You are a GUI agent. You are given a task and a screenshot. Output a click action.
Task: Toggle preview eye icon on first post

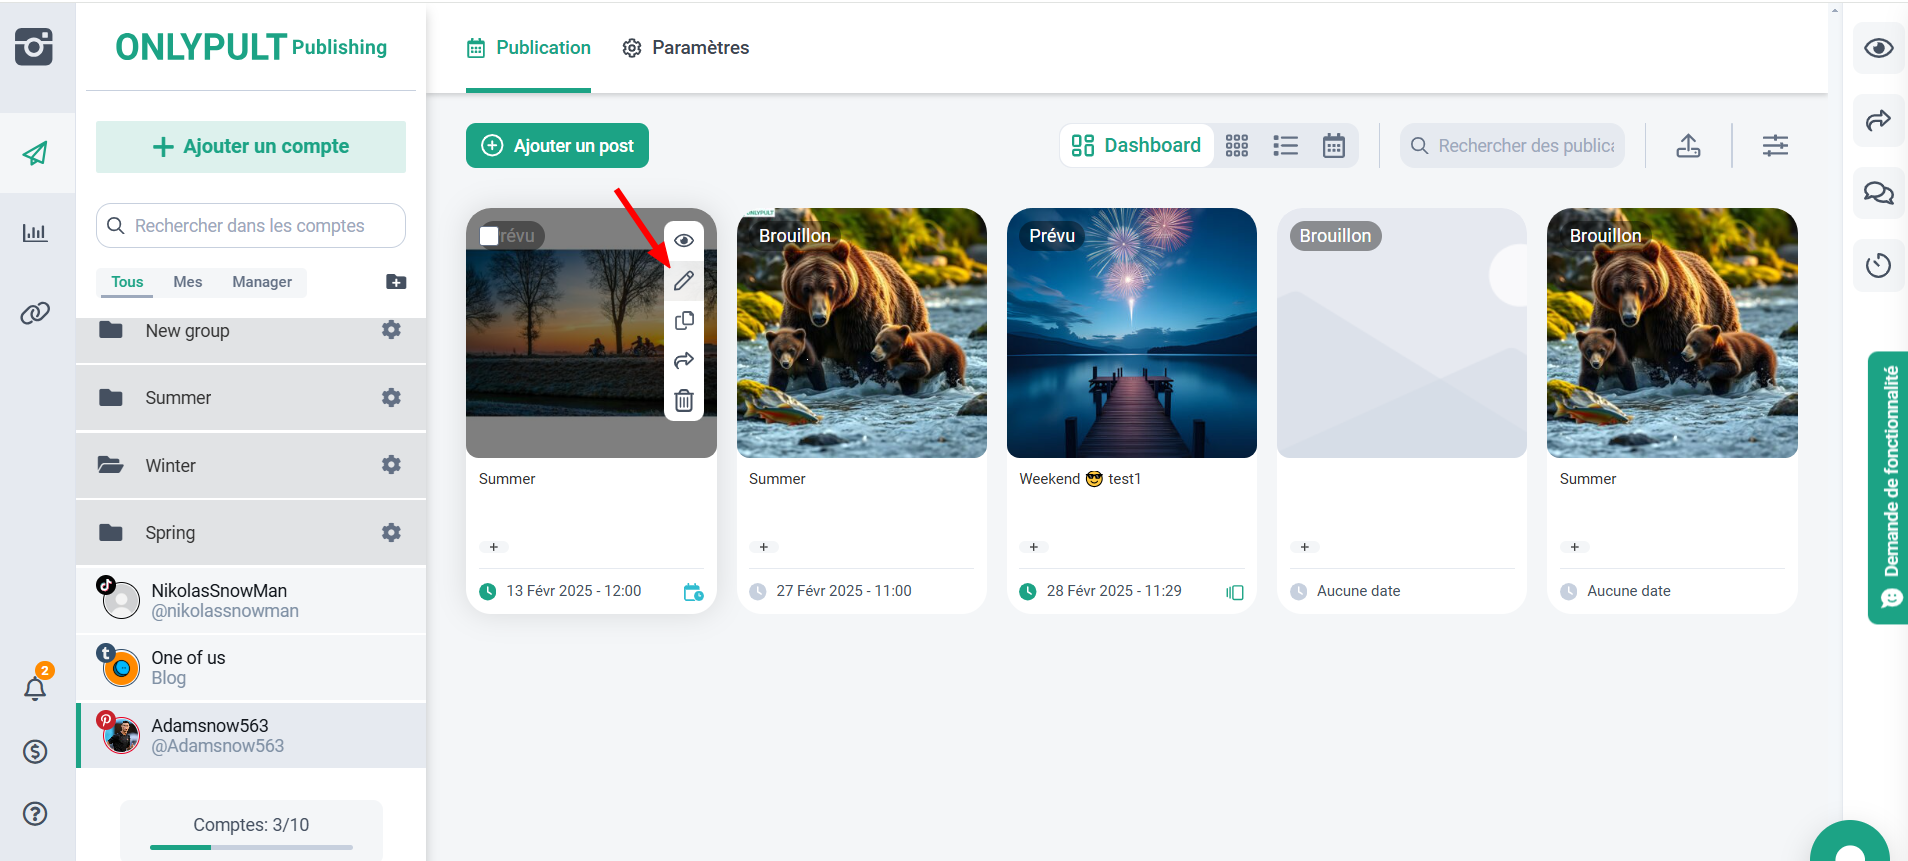[684, 240]
